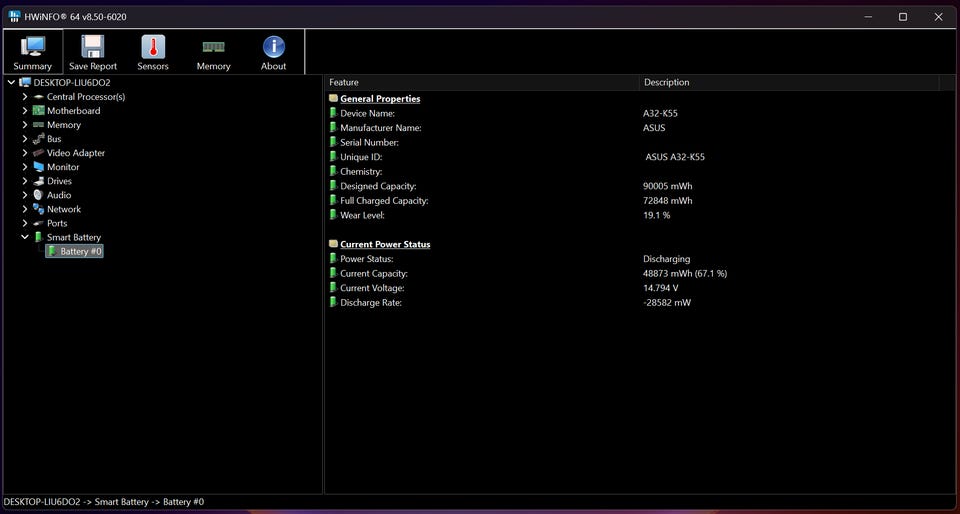
Task: Expand the Central Processor(s) node
Action: (x=24, y=97)
